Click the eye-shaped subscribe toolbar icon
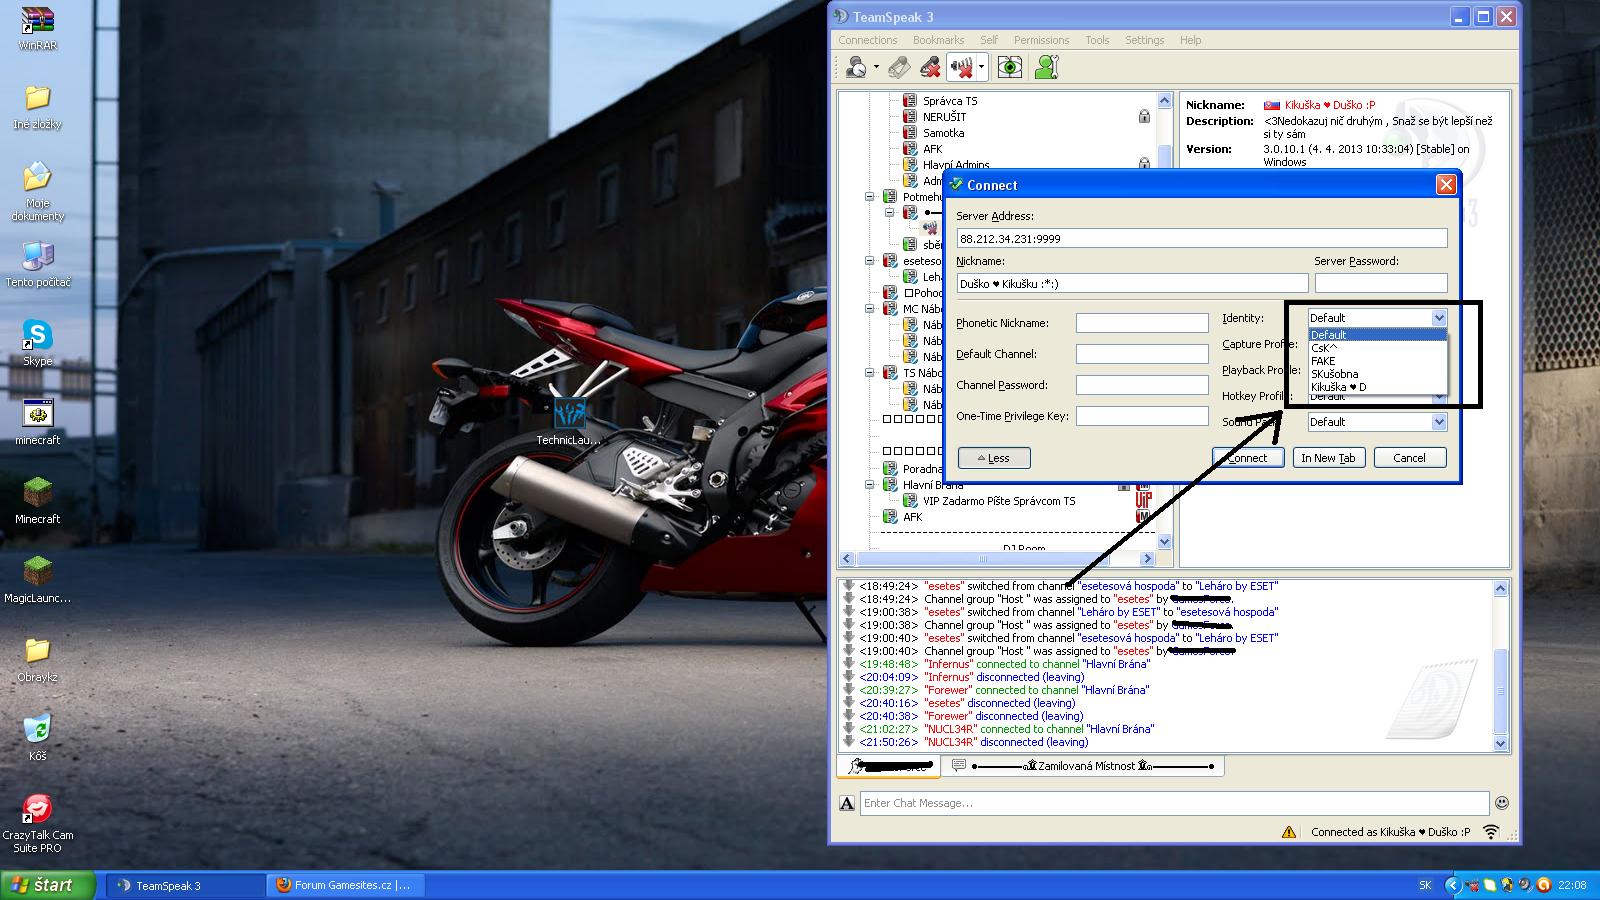This screenshot has width=1600, height=900. (1010, 67)
